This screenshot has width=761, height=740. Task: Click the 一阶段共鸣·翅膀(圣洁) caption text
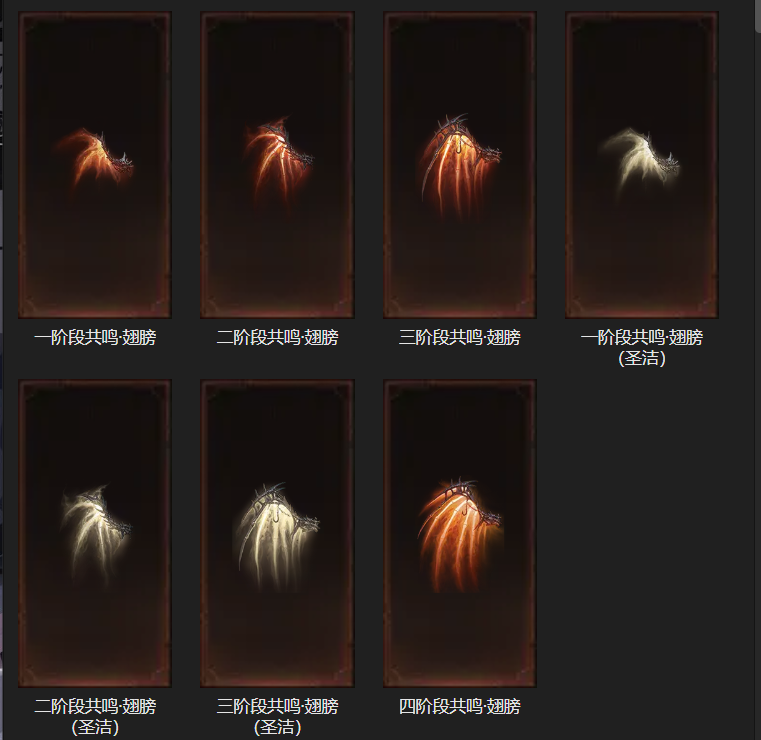click(642, 347)
